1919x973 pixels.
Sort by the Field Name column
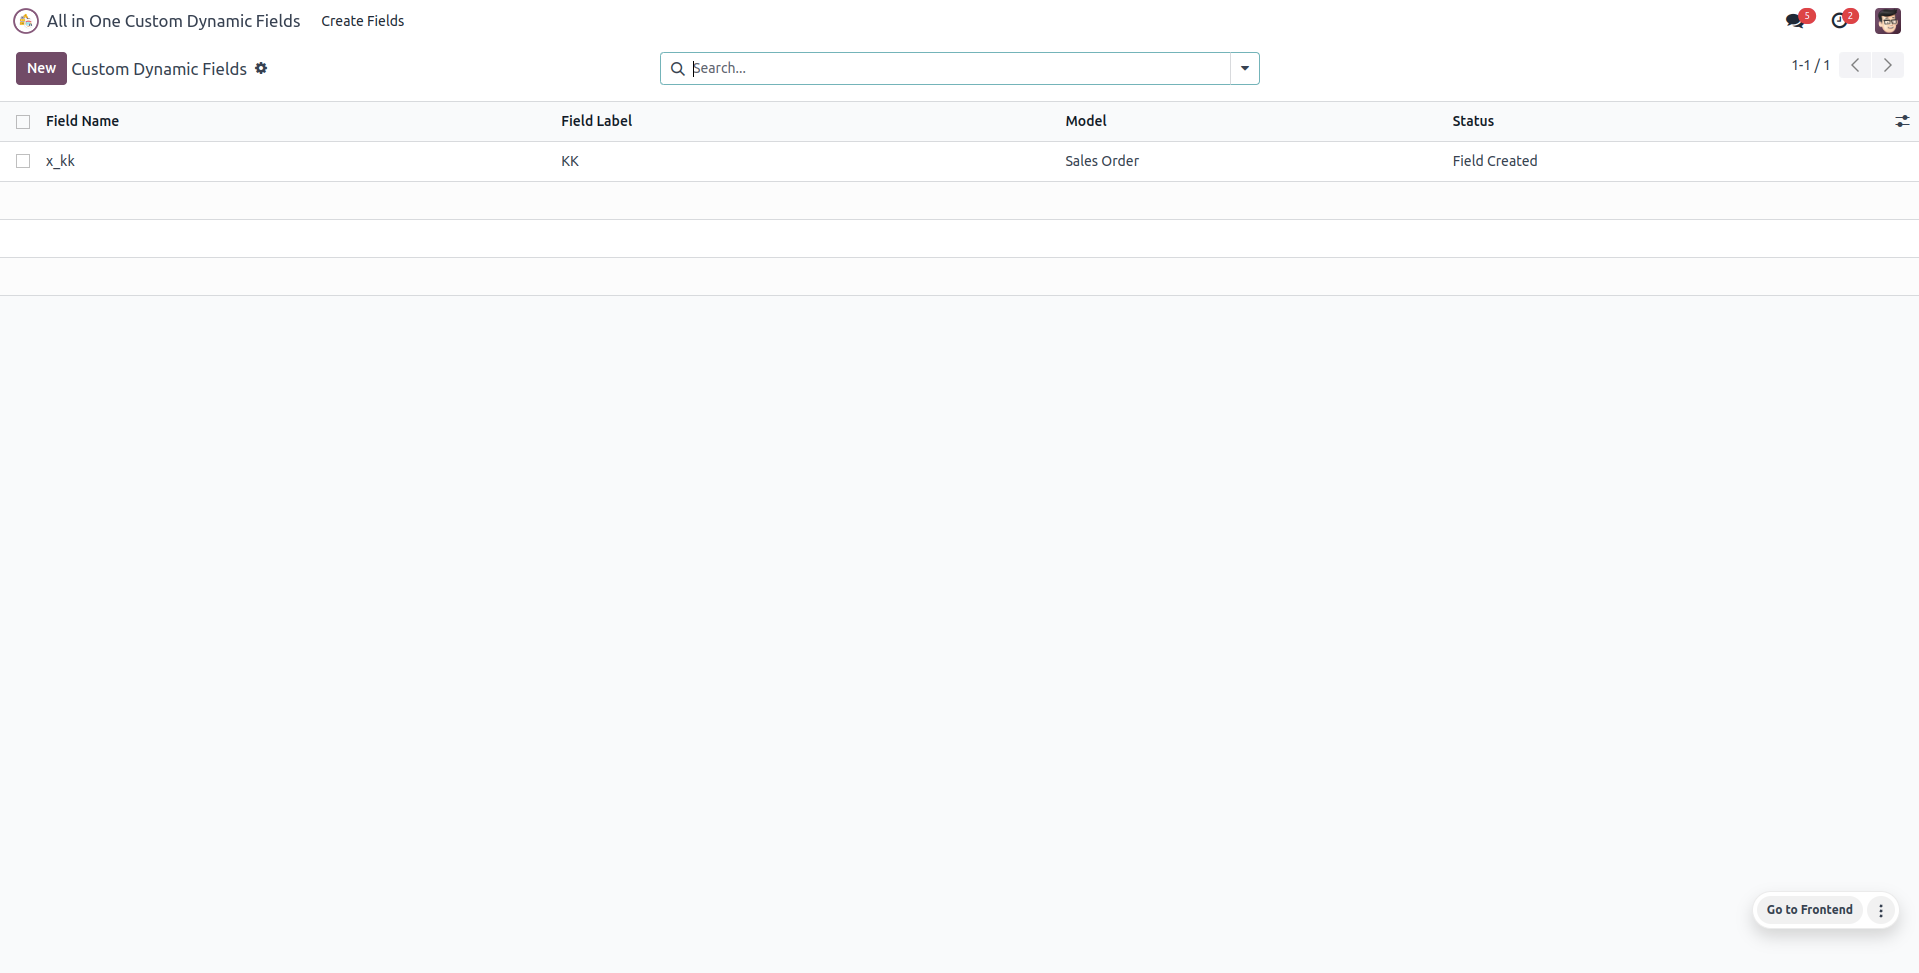pyautogui.click(x=82, y=121)
